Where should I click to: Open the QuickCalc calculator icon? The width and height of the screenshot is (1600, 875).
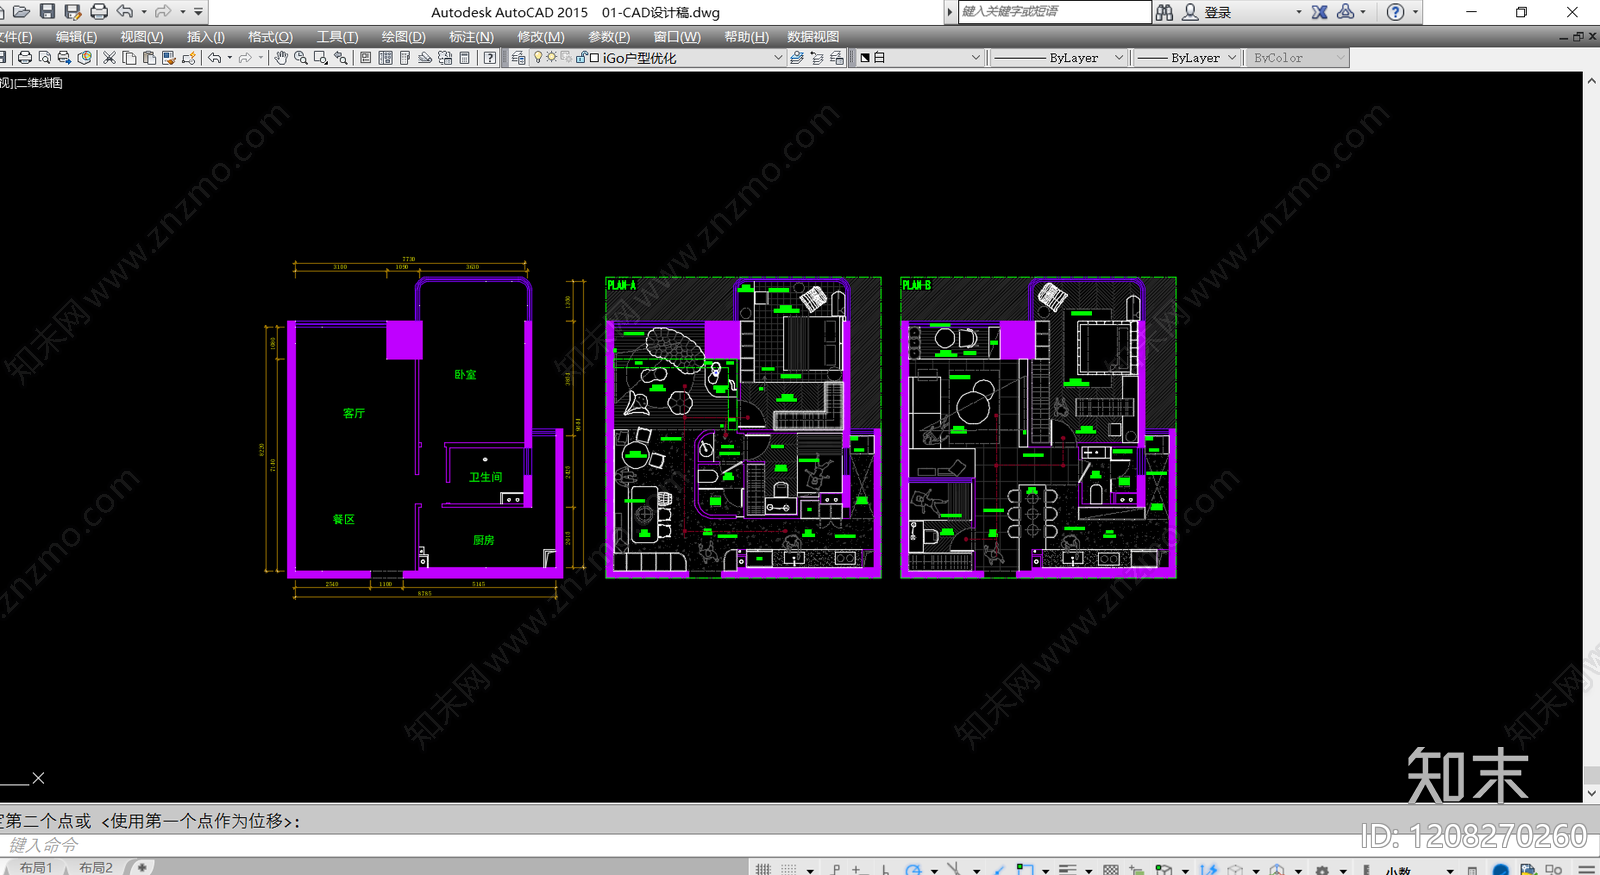[465, 58]
